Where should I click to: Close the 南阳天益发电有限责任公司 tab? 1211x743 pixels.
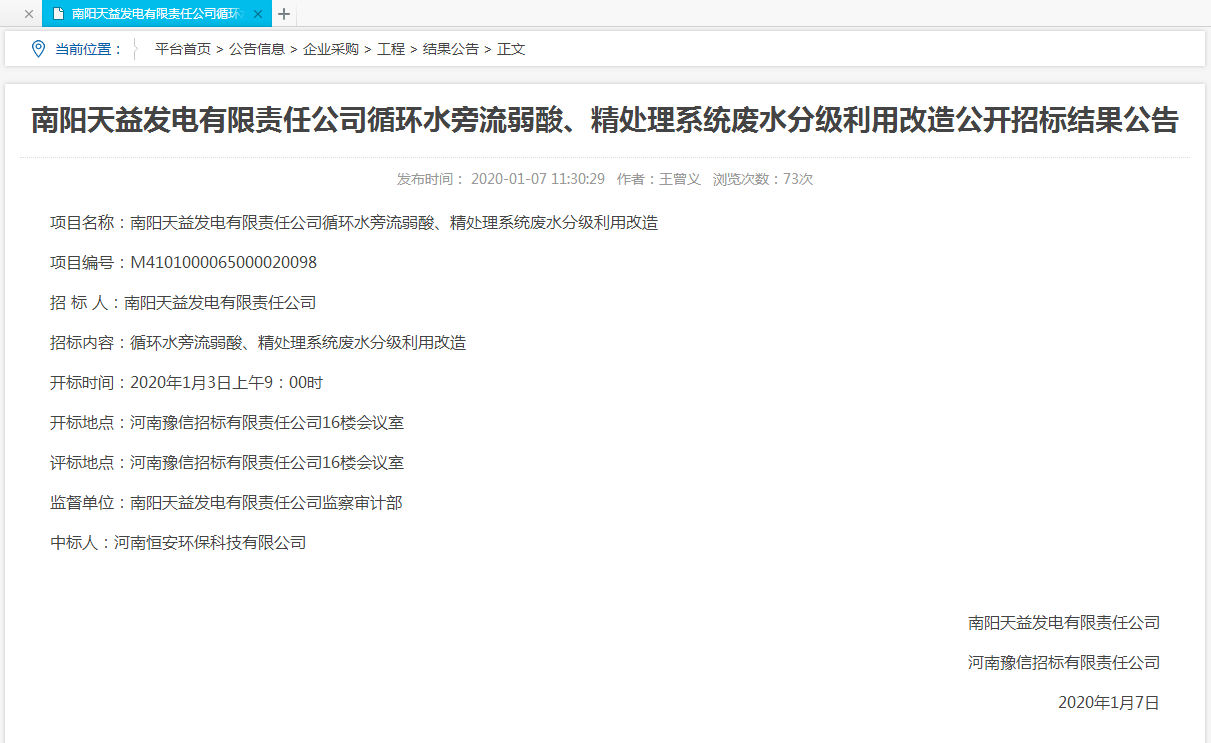point(258,14)
